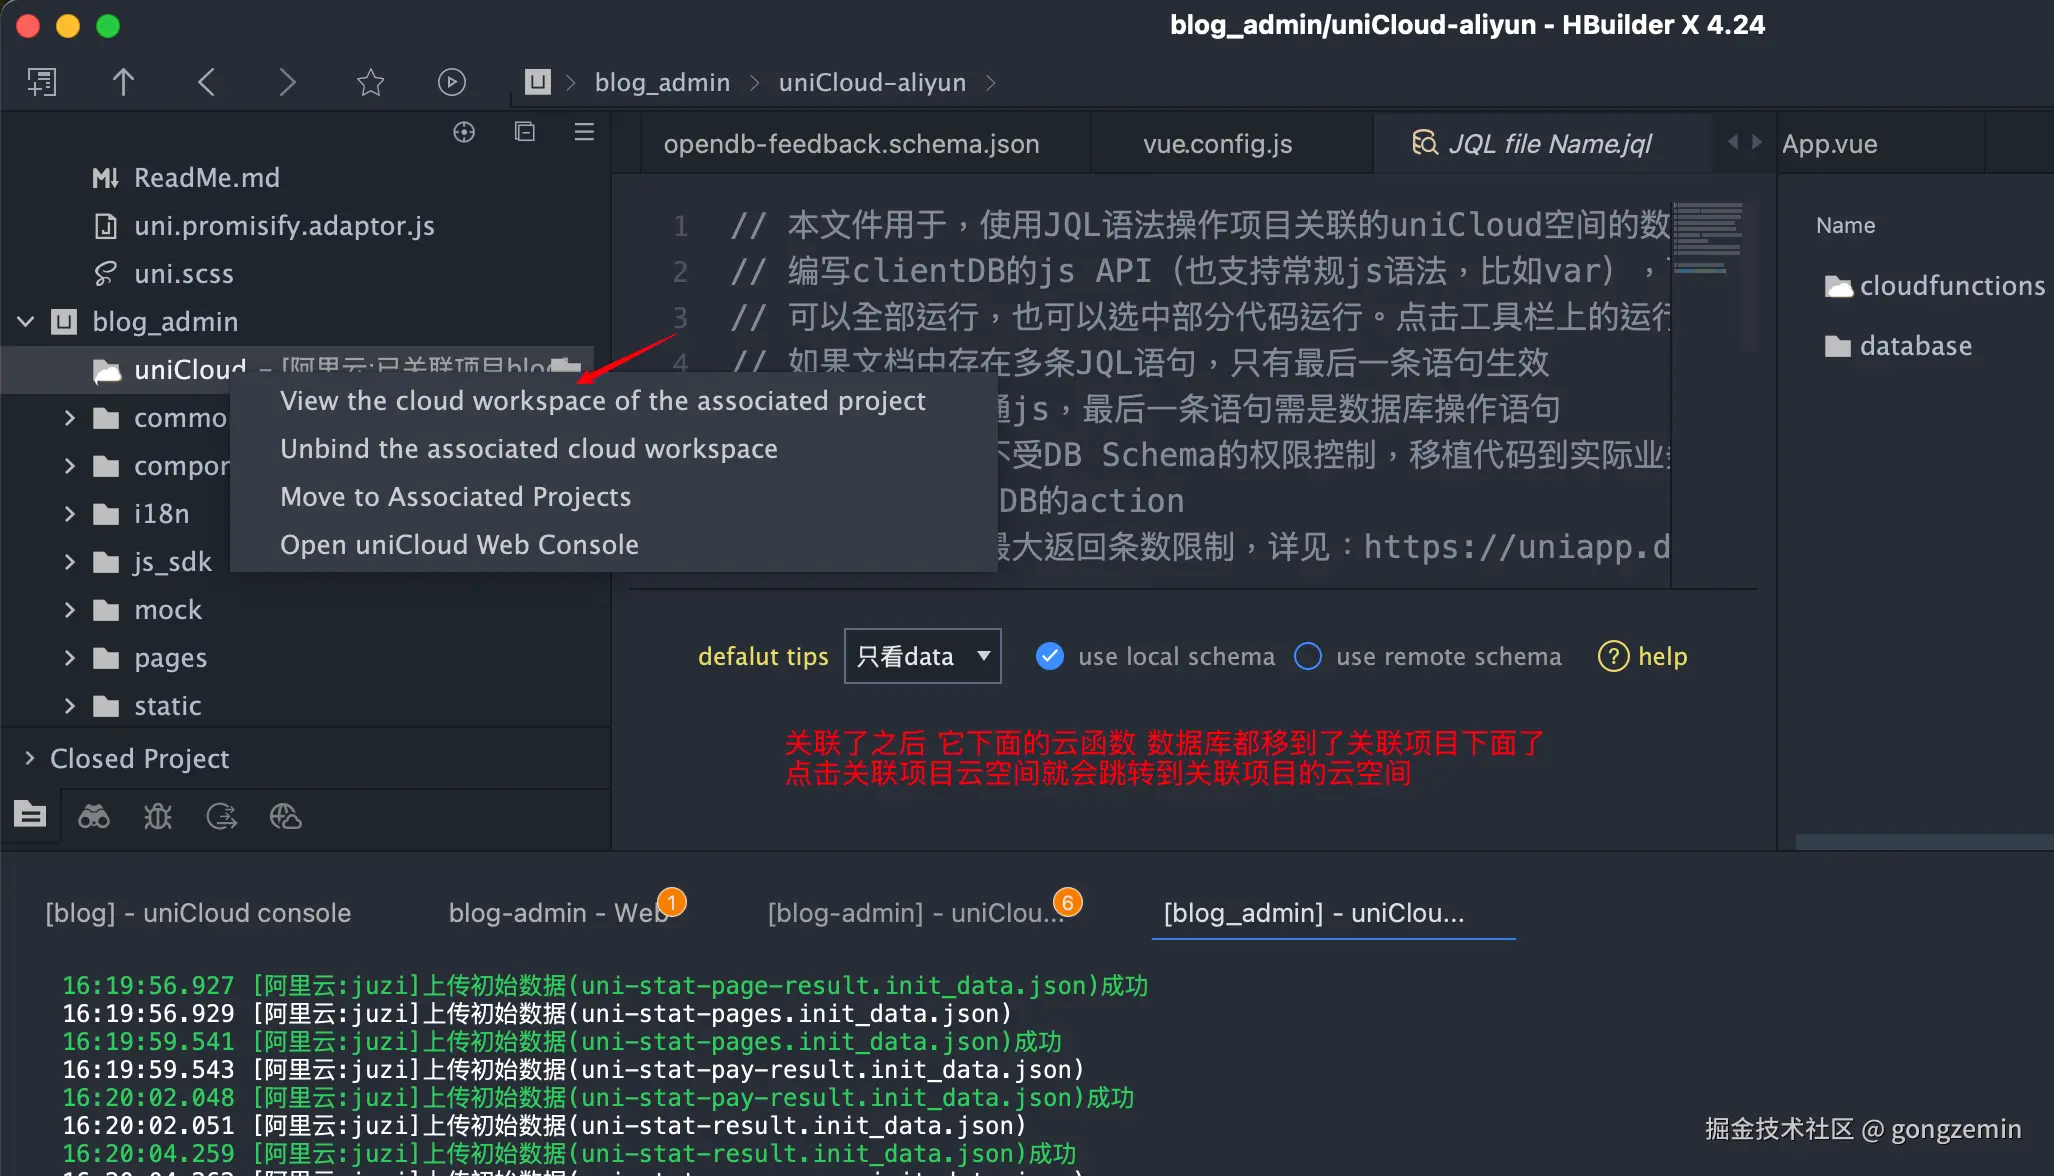Image resolution: width=2054 pixels, height=1176 pixels.
Task: Click the locate current file target icon
Action: pyautogui.click(x=464, y=132)
